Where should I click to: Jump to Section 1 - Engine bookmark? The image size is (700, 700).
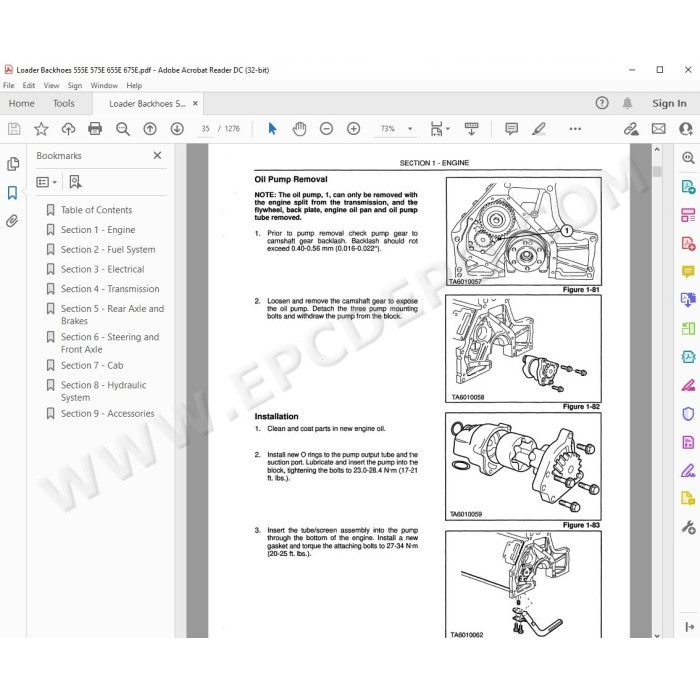[x=98, y=229]
